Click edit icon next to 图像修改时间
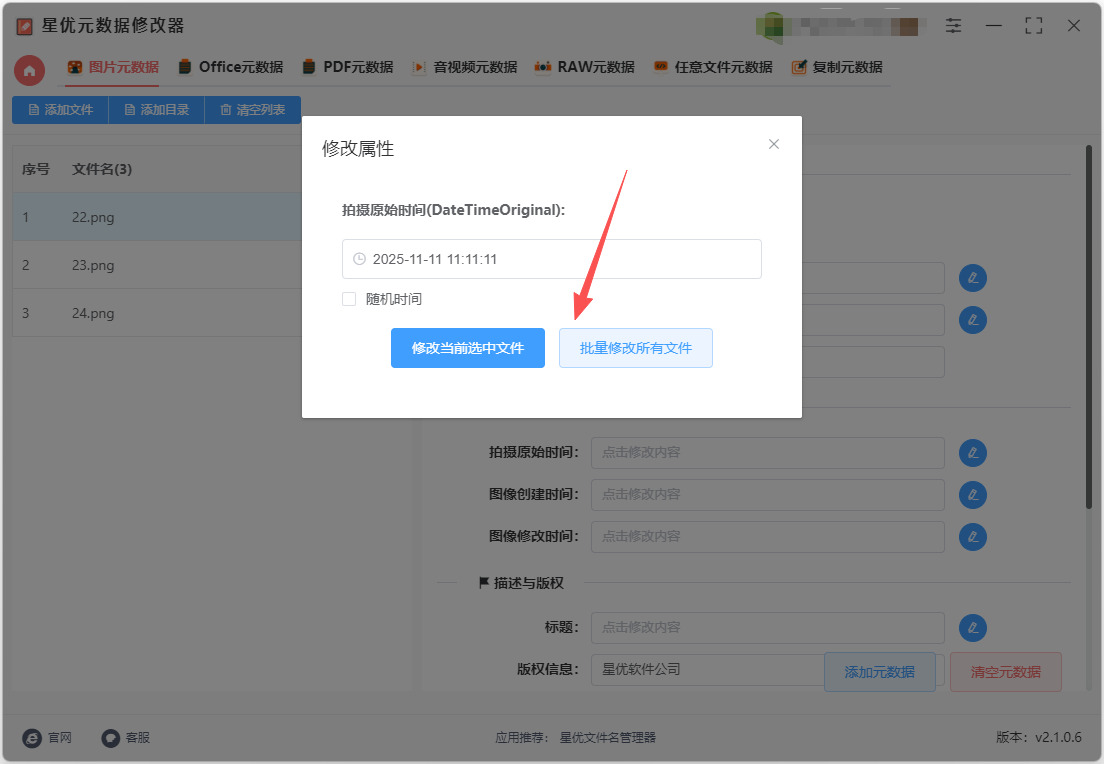This screenshot has width=1104, height=764. tap(972, 537)
